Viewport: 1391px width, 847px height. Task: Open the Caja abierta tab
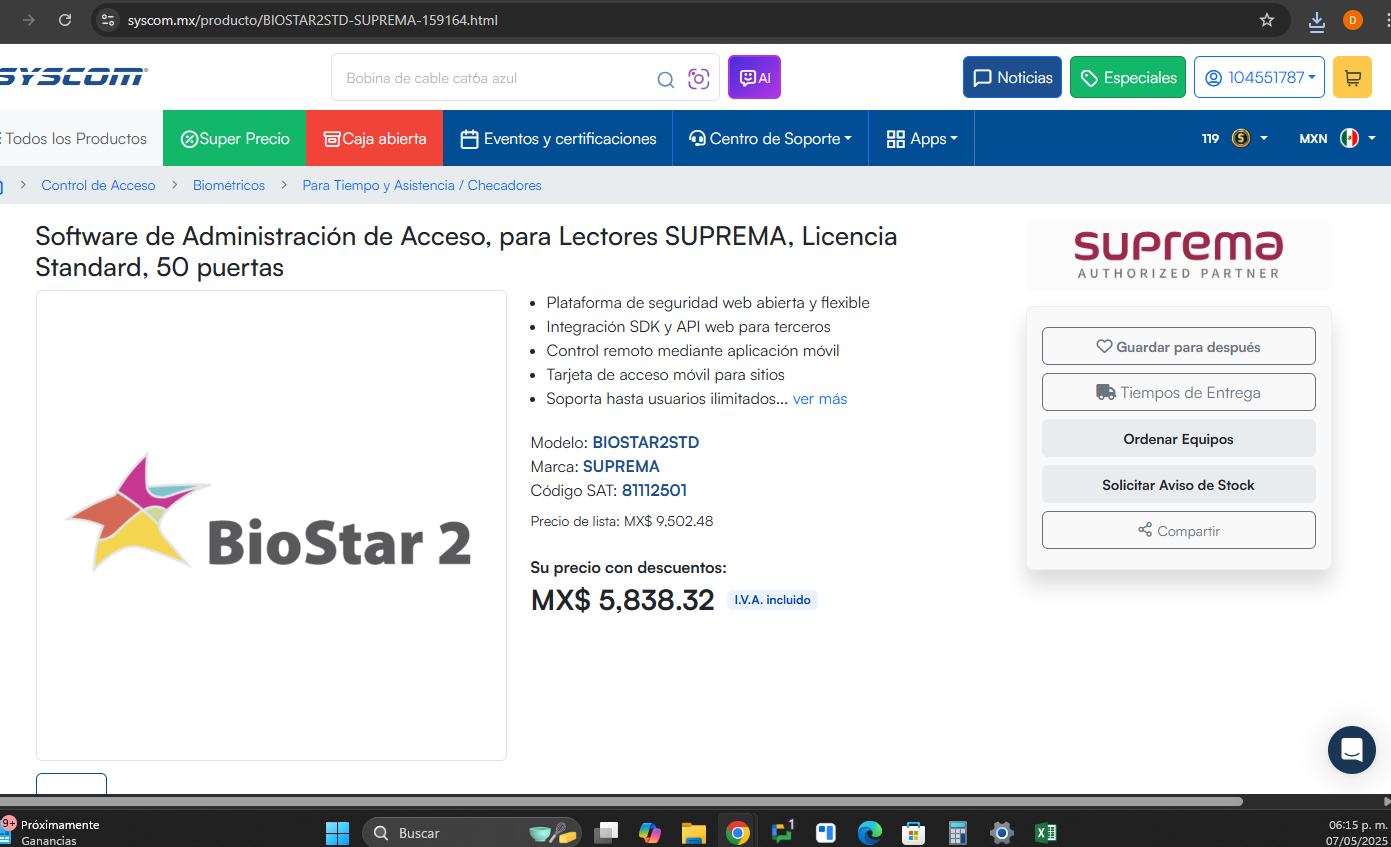pyautogui.click(x=374, y=138)
